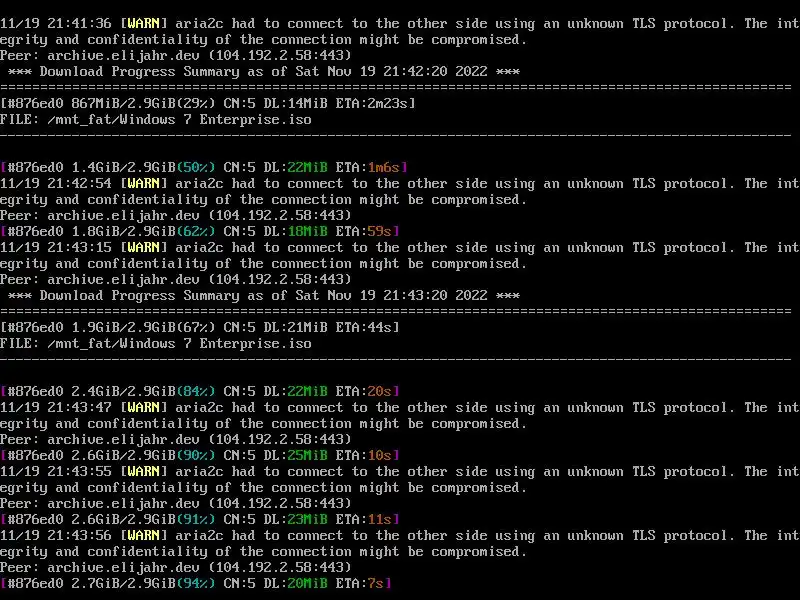Click the WARN tag on the 21:41:36 line

point(144,23)
